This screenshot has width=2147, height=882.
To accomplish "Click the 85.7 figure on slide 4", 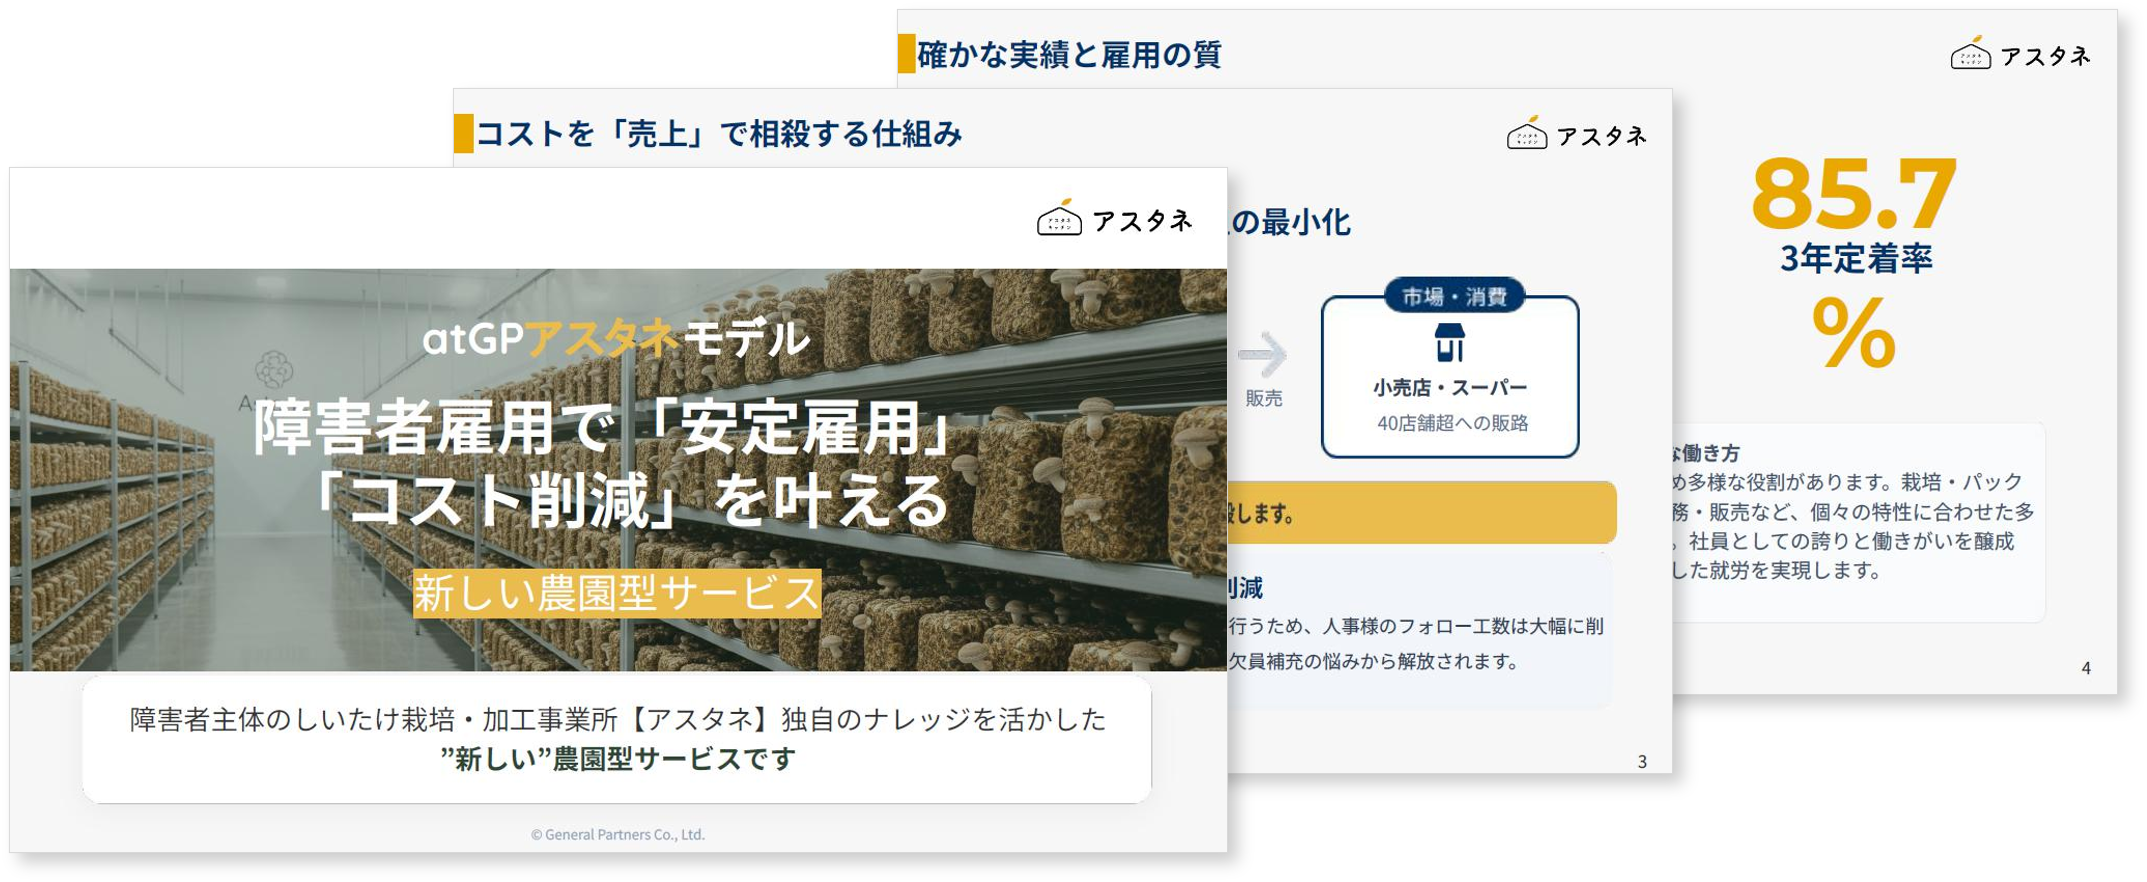I will 1854,194.
